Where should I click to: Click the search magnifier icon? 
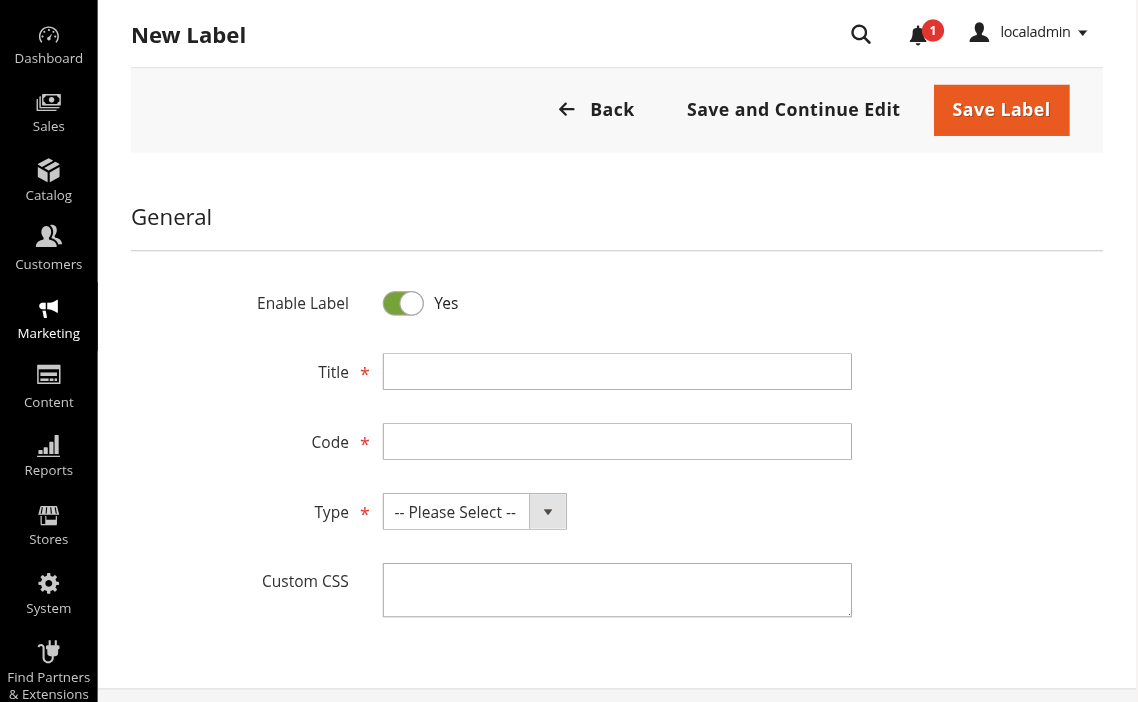[860, 34]
